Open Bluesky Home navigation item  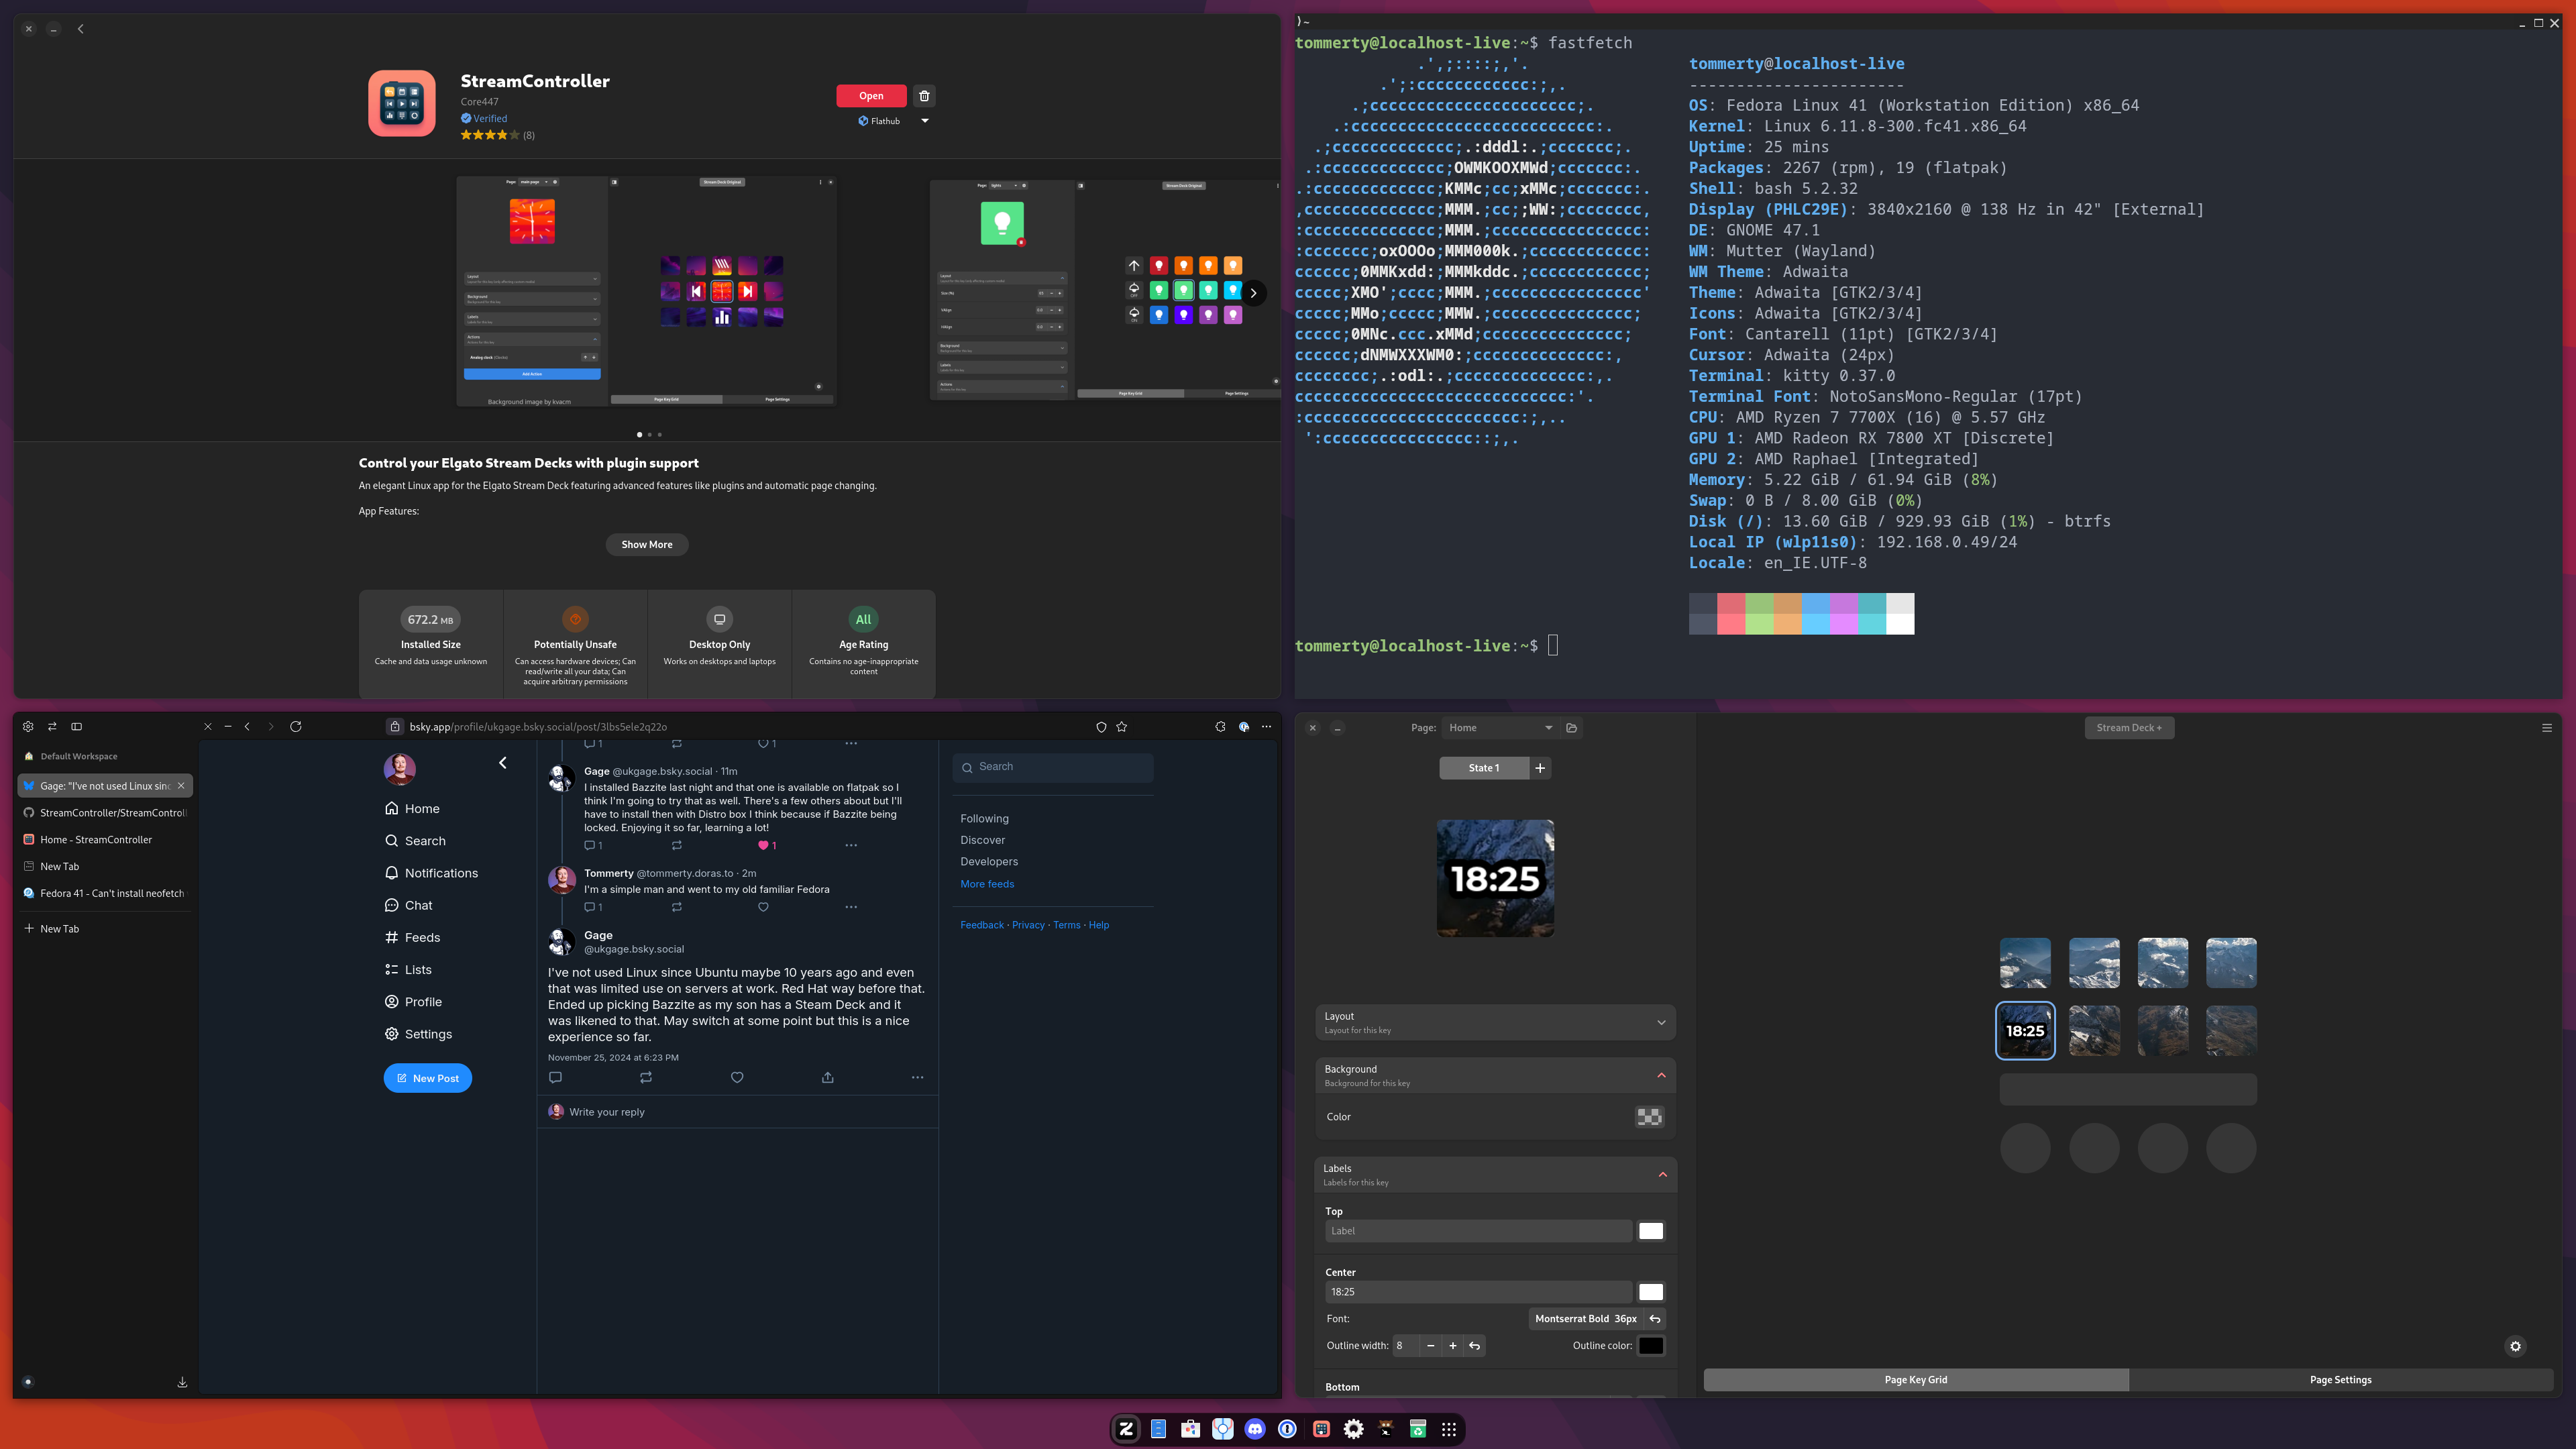pos(412,809)
